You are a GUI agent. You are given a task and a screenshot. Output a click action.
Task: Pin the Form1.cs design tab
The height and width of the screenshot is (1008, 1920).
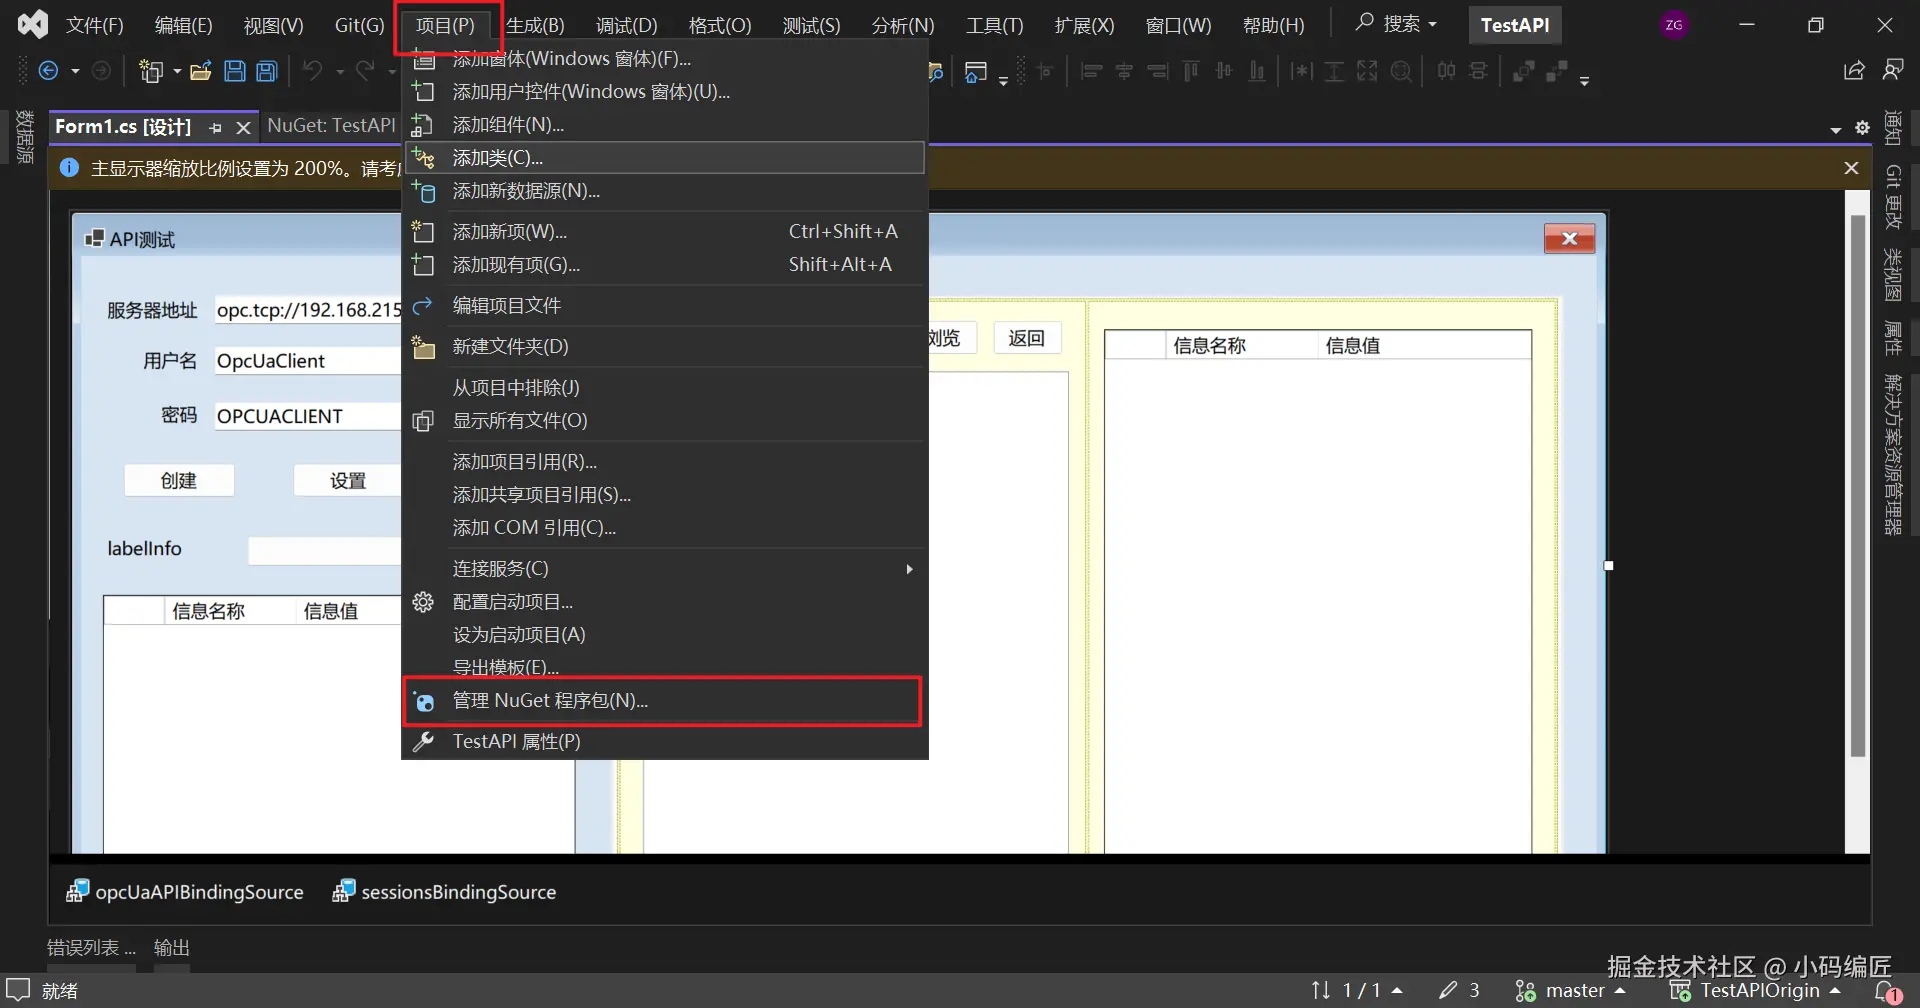[x=215, y=128]
